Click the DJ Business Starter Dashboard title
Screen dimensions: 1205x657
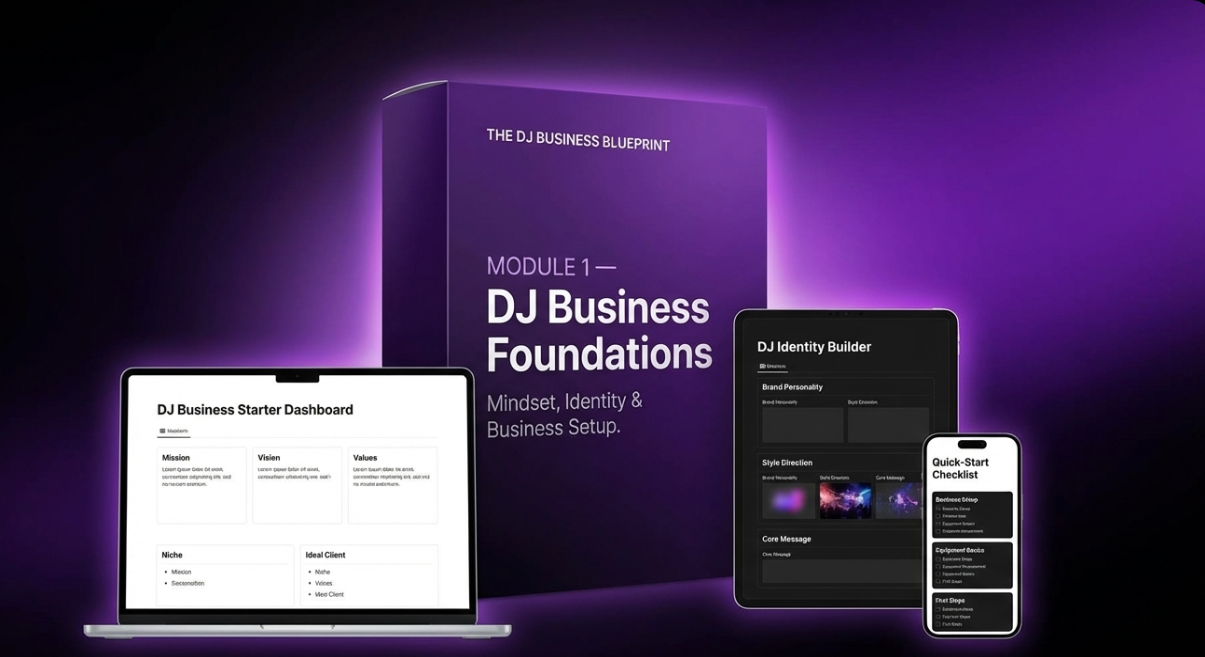click(x=255, y=409)
